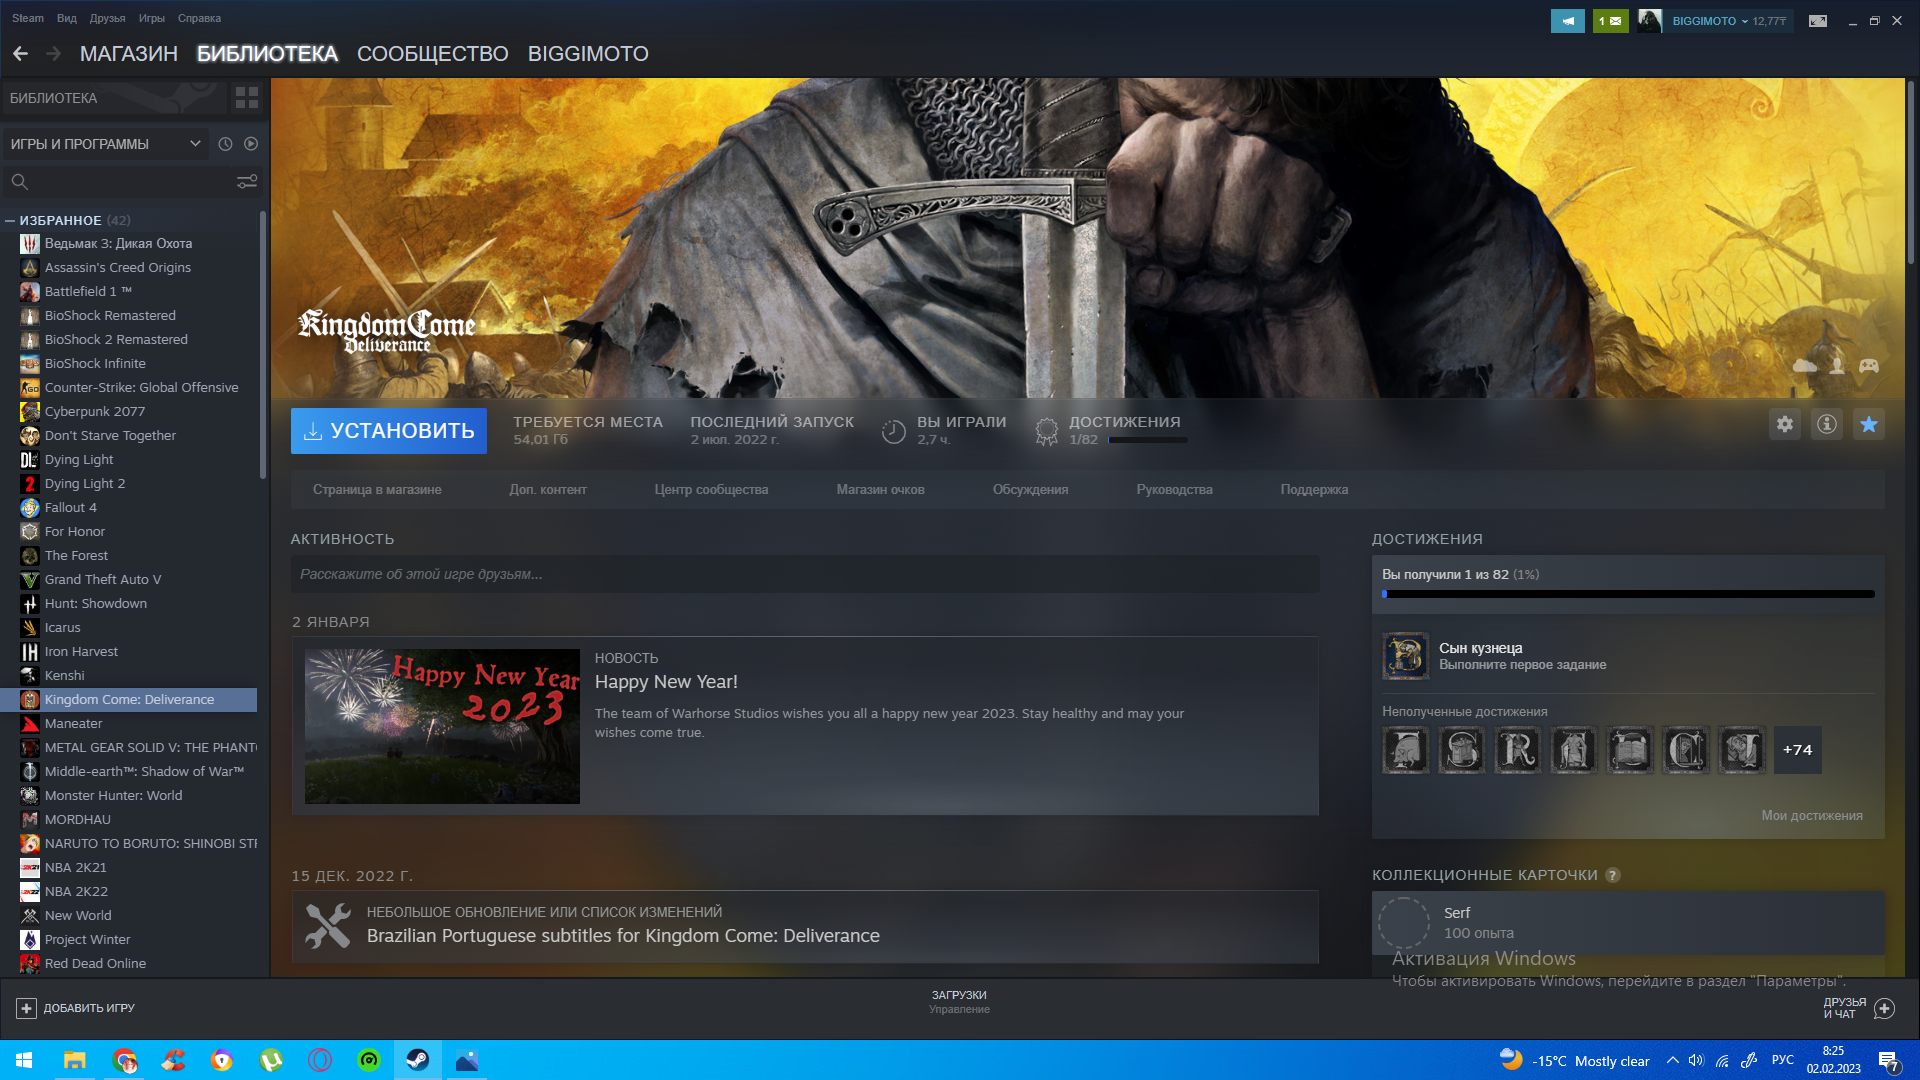
Task: Click the activity post input field
Action: point(805,575)
